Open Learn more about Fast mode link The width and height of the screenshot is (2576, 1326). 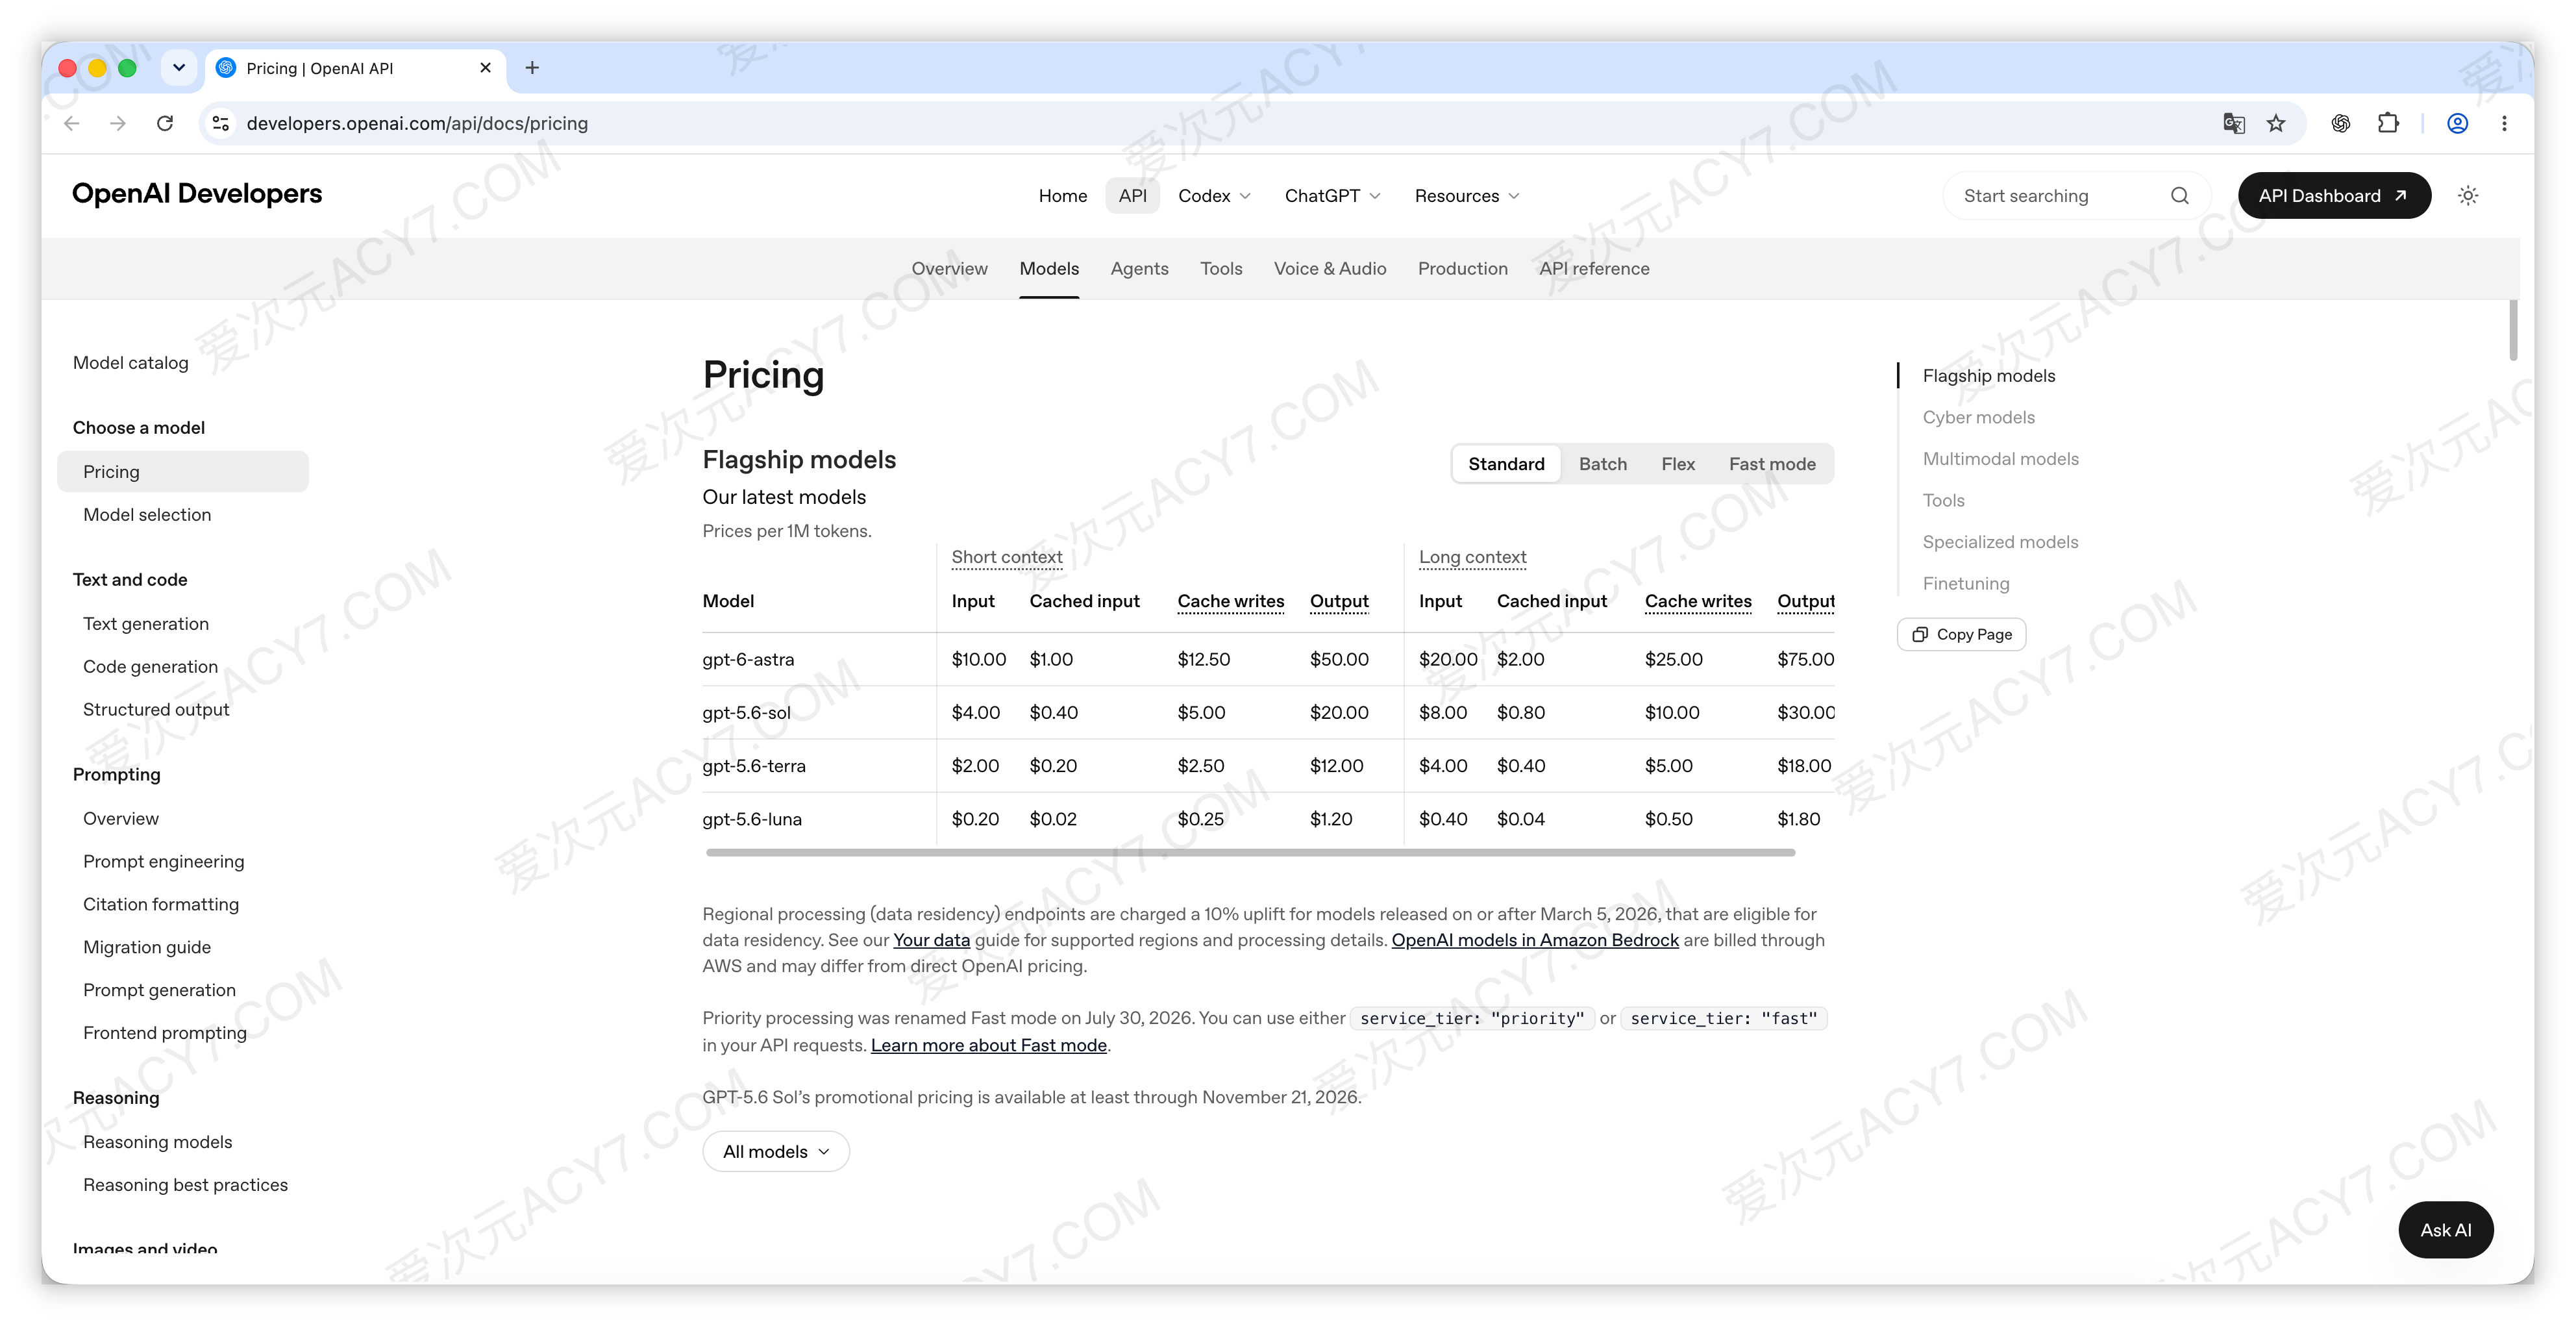(x=989, y=1045)
